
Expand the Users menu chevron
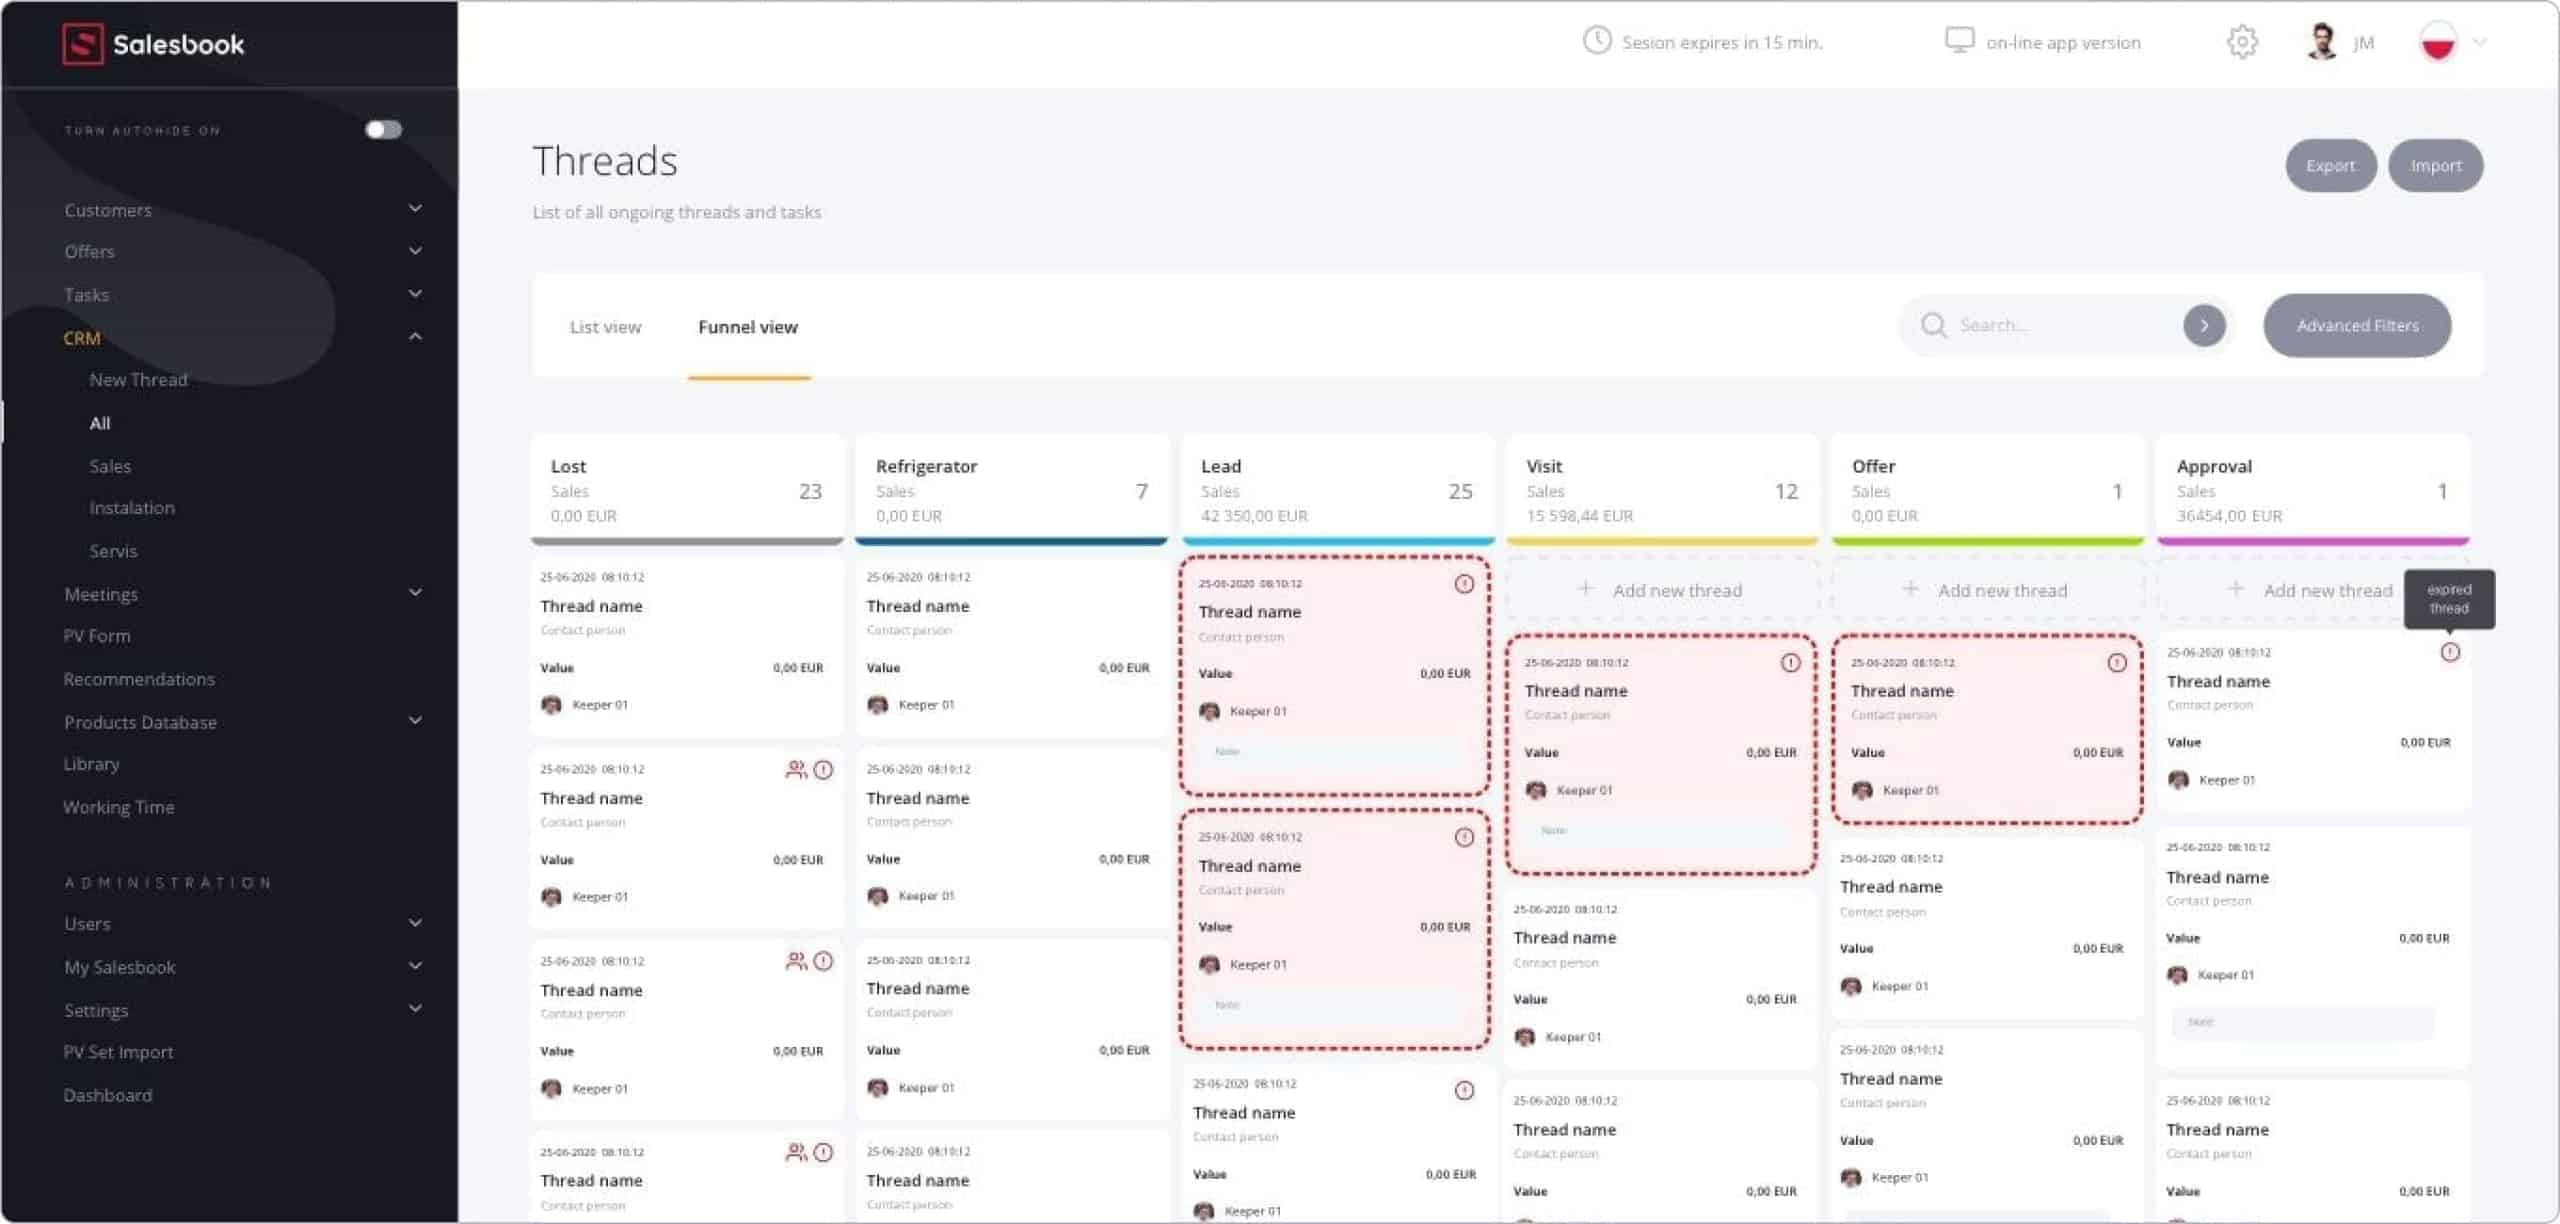tap(415, 922)
